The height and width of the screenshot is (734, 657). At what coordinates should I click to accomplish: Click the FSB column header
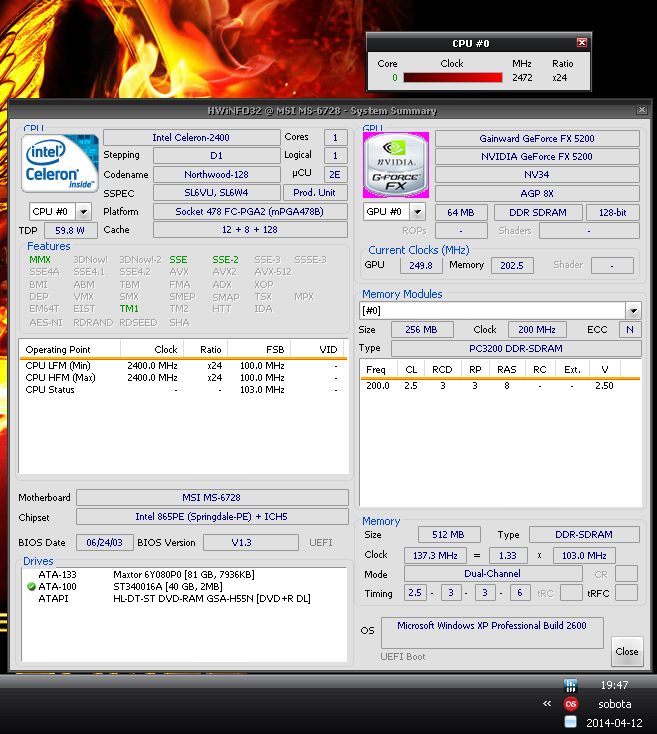point(259,350)
